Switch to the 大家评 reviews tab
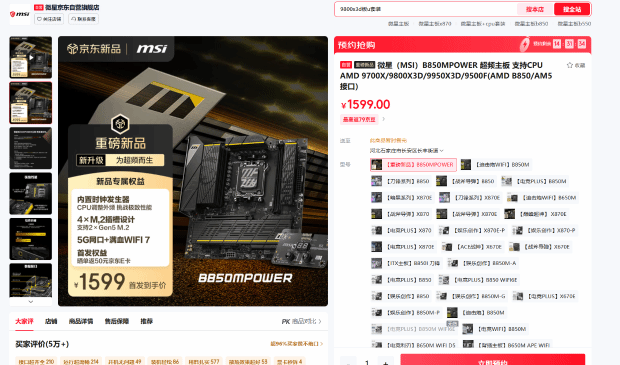Screen dimensions: 620x365 tap(25, 321)
